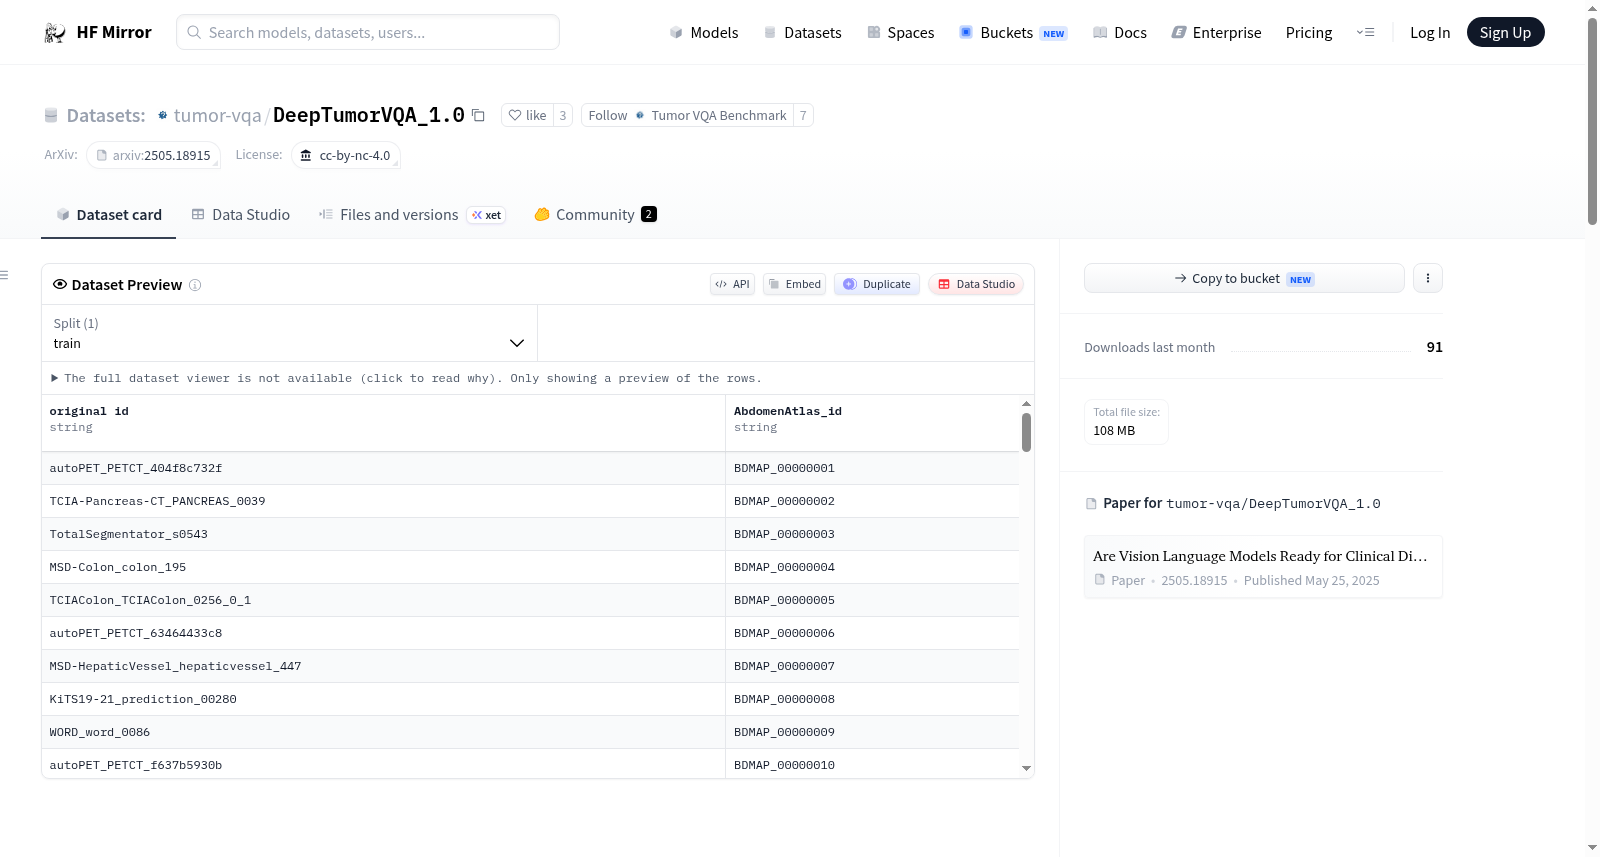The width and height of the screenshot is (1600, 857).
Task: Select cell MSD-HepaticVessel_hepaticvessel_447
Action: pyautogui.click(x=383, y=666)
